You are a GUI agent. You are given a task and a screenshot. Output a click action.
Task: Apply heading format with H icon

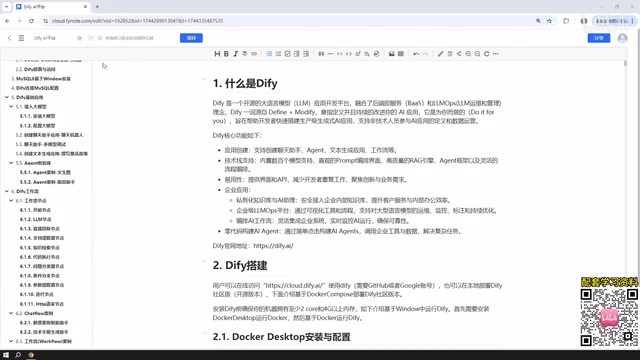pos(217,54)
